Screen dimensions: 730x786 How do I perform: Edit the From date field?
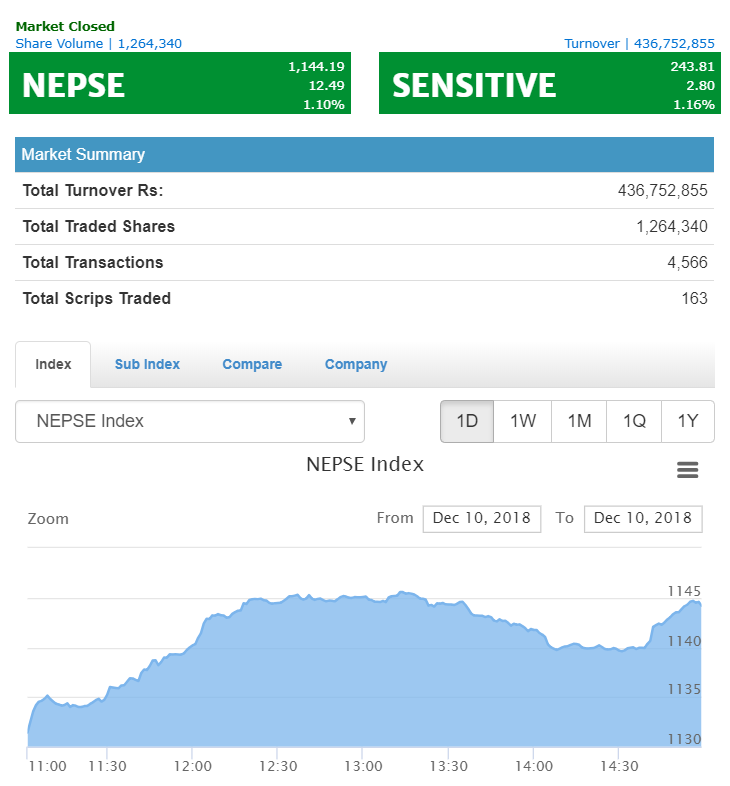(482, 518)
